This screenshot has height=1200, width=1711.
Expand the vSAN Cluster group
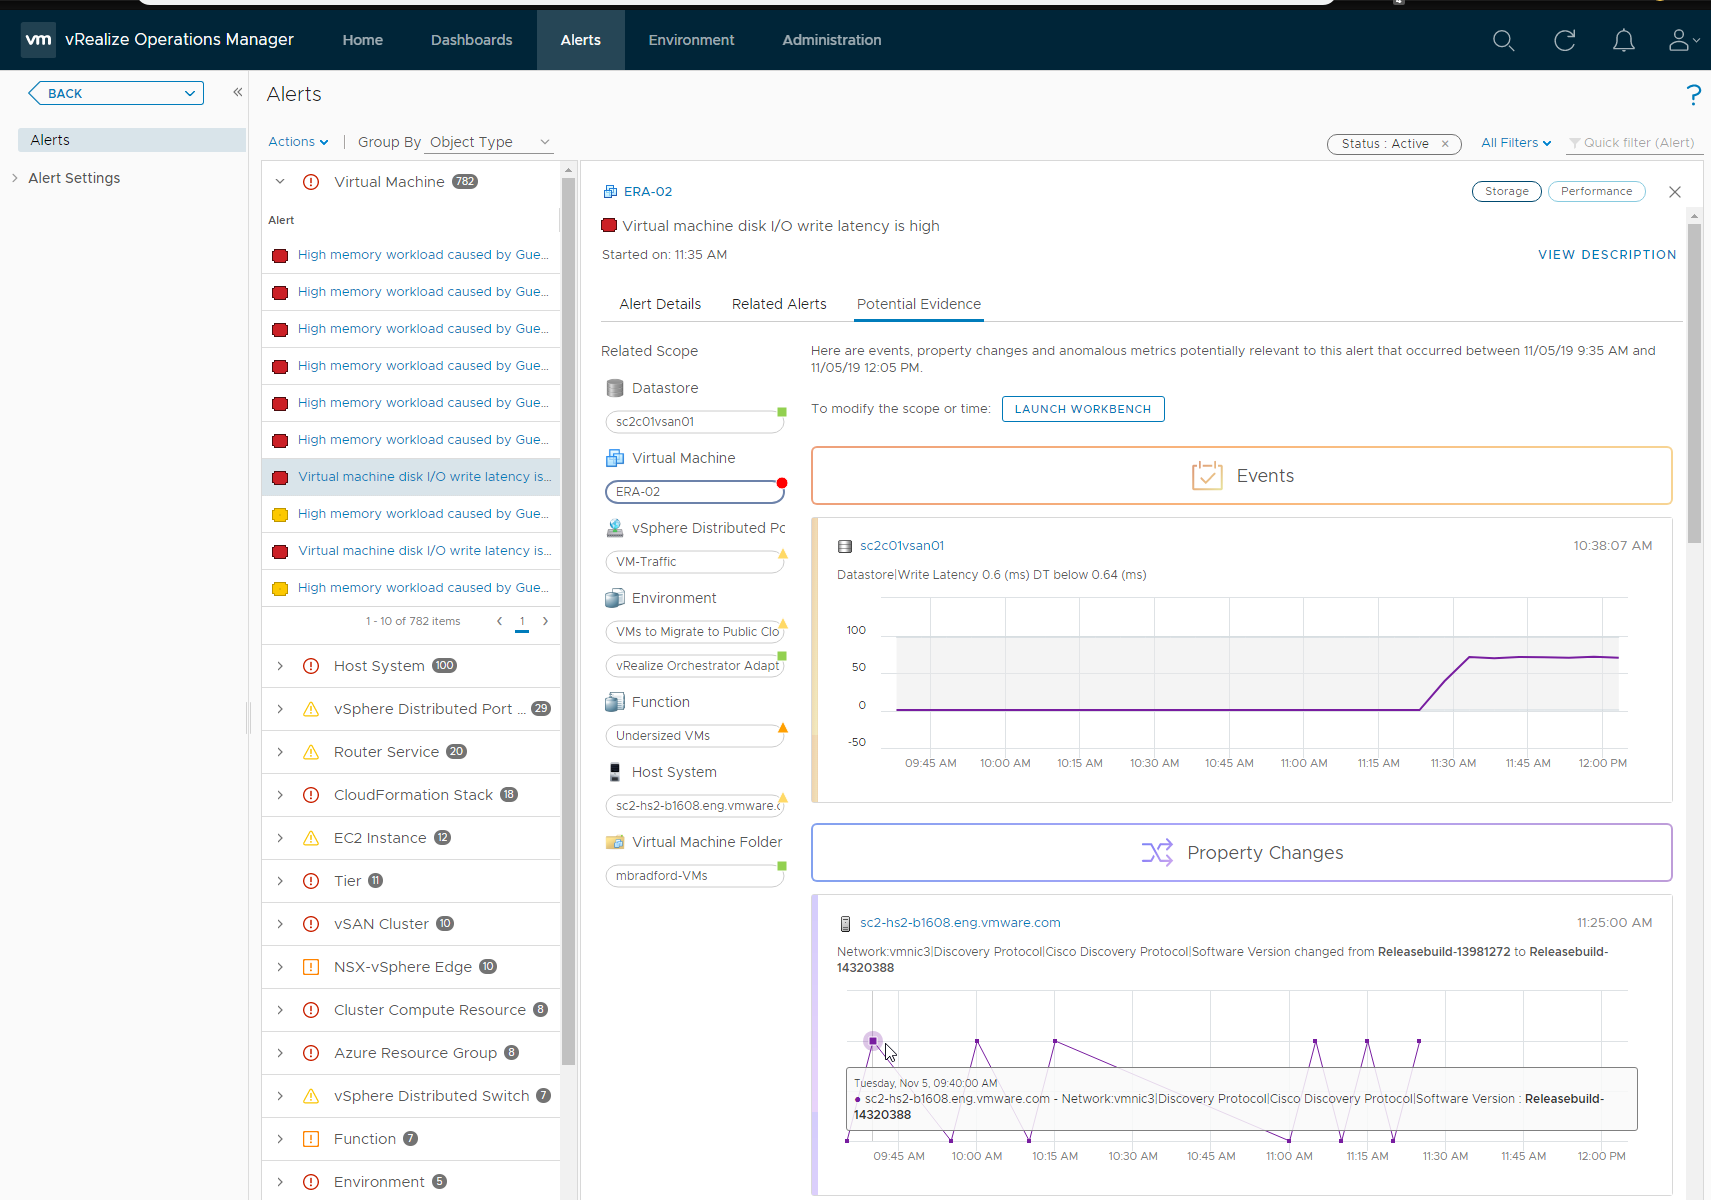click(280, 924)
